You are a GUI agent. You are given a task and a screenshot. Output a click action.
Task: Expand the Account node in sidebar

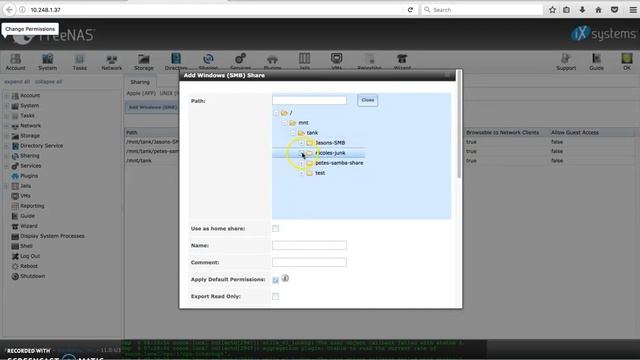(x=7, y=96)
